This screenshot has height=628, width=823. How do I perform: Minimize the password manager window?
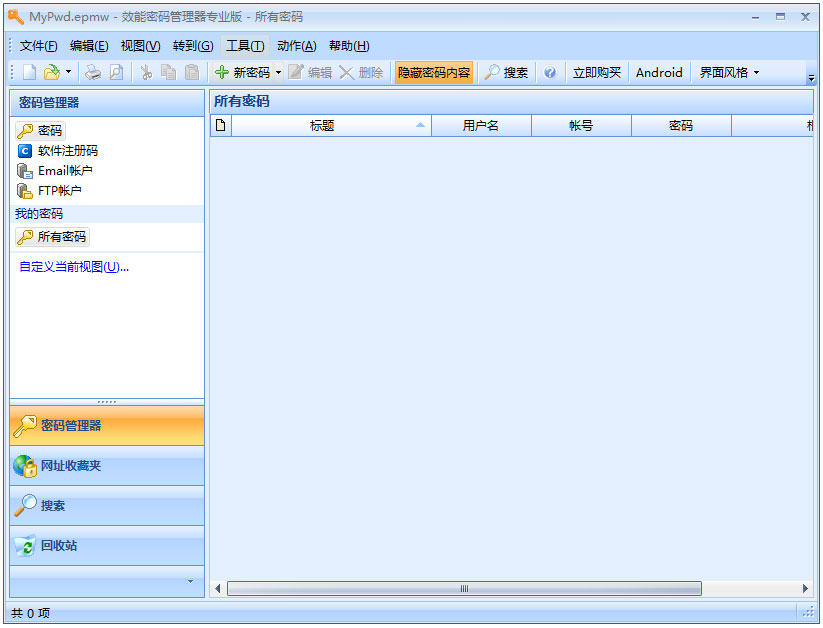point(755,17)
